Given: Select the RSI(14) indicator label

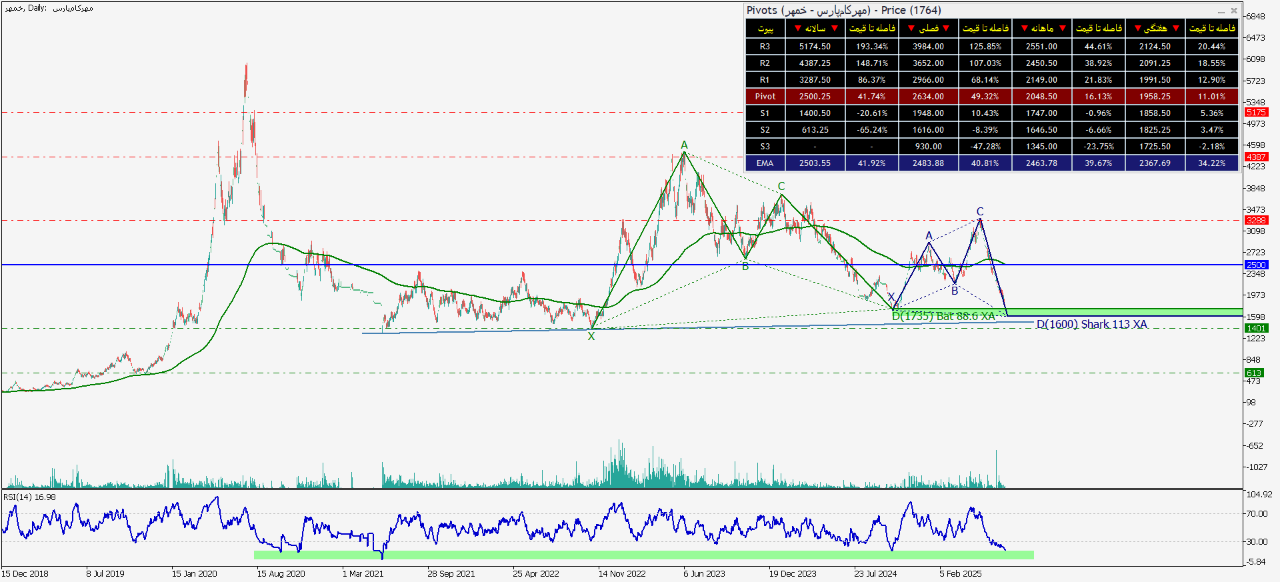Looking at the screenshot, I should [x=29, y=495].
